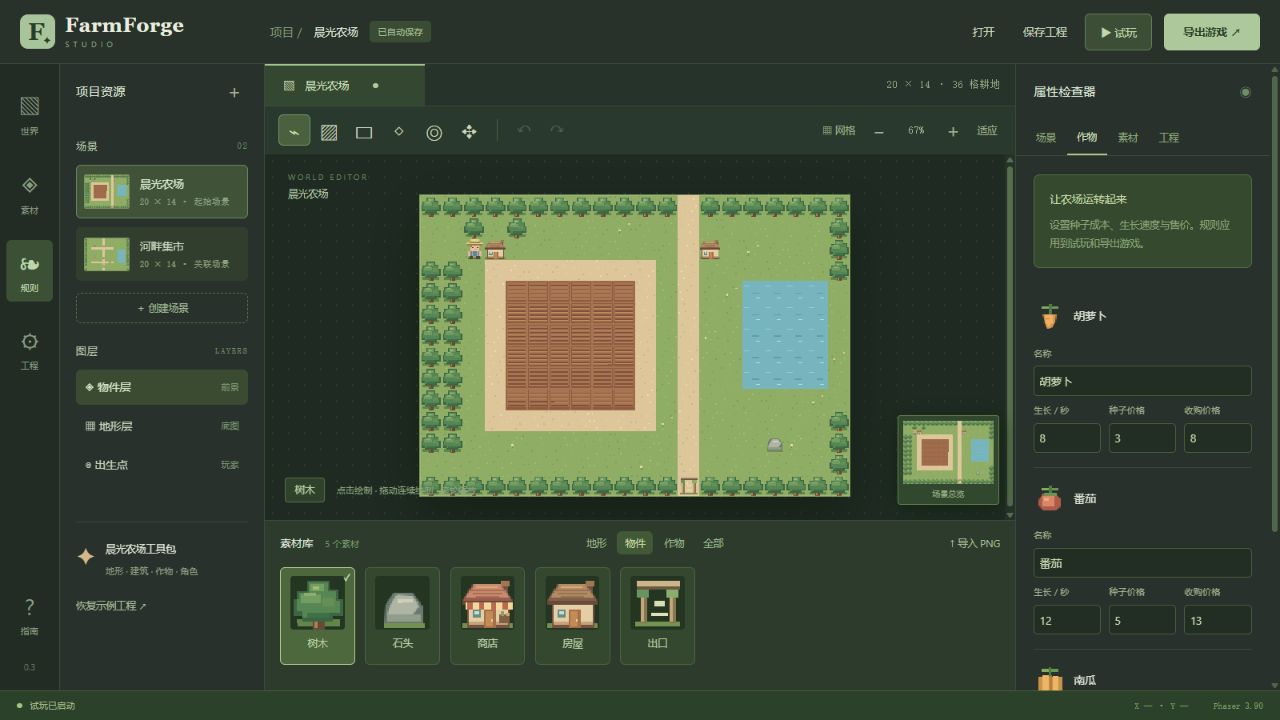Click the FarmForge logo icon
1280x720 pixels.
(38, 32)
